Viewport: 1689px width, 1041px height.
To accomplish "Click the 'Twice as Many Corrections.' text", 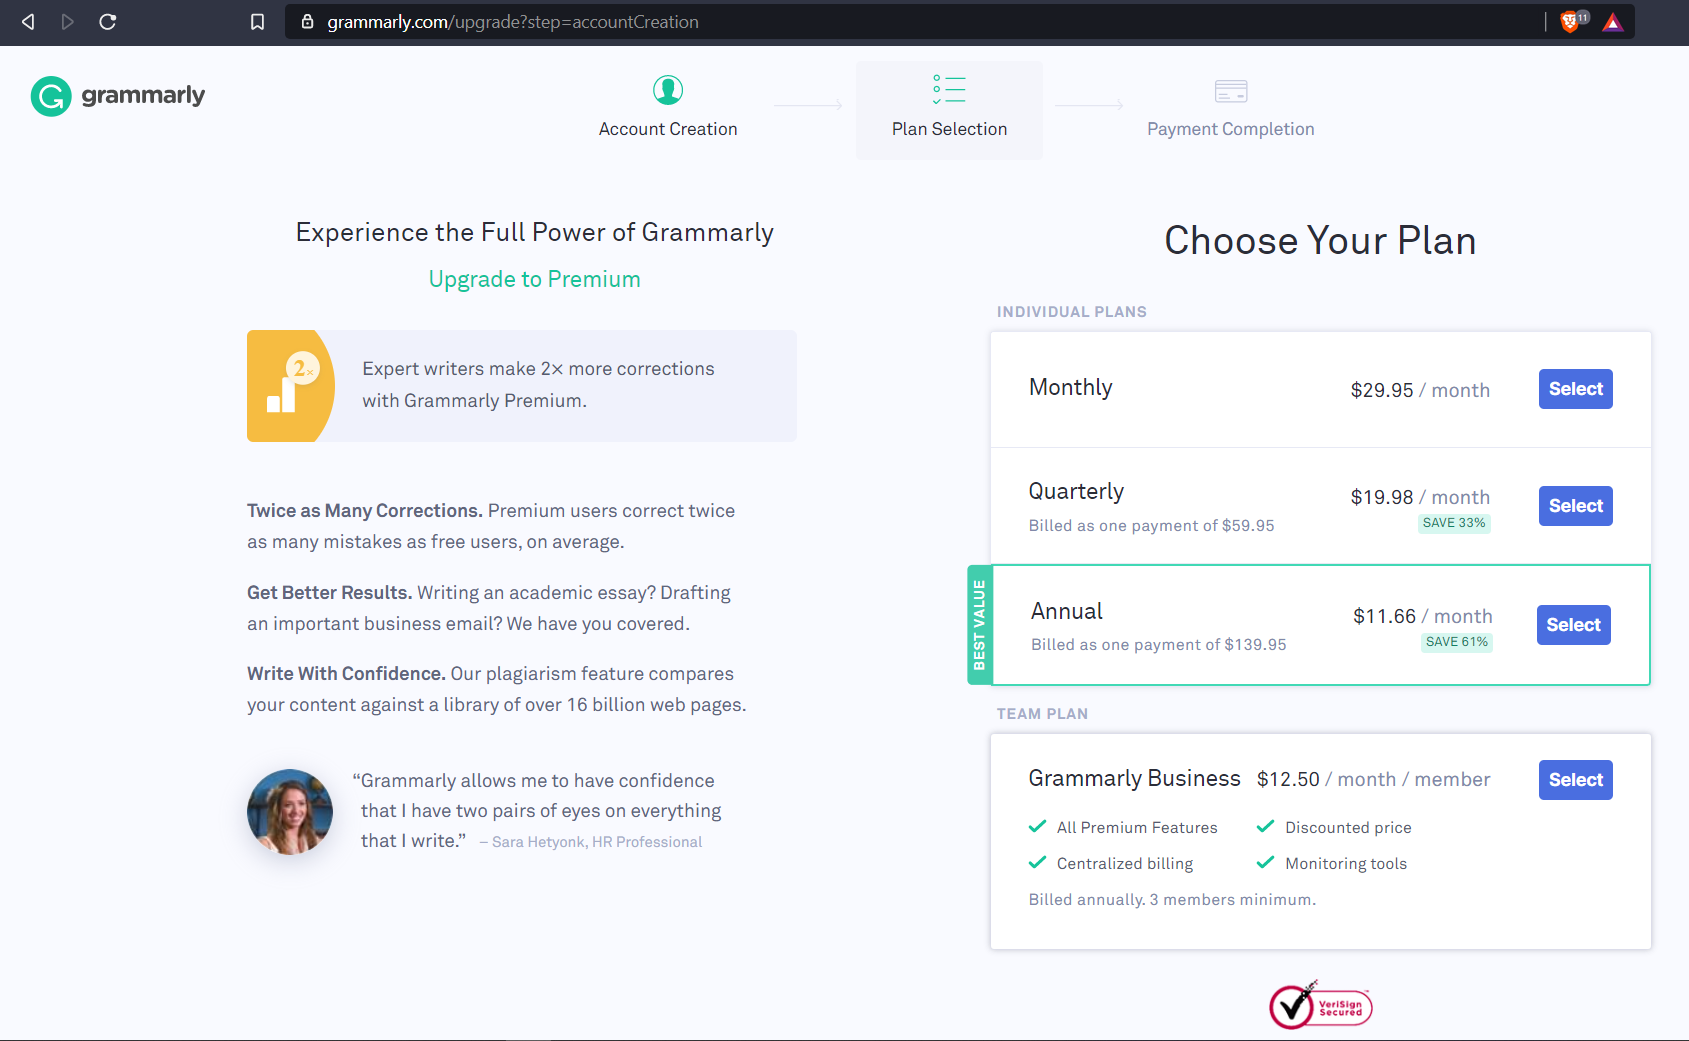I will (x=365, y=511).
